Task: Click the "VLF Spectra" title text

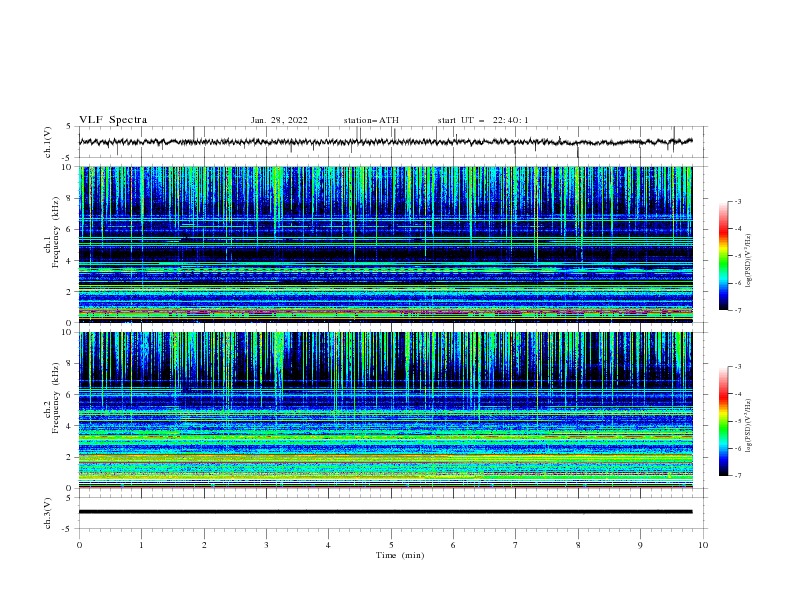Action: (x=113, y=120)
